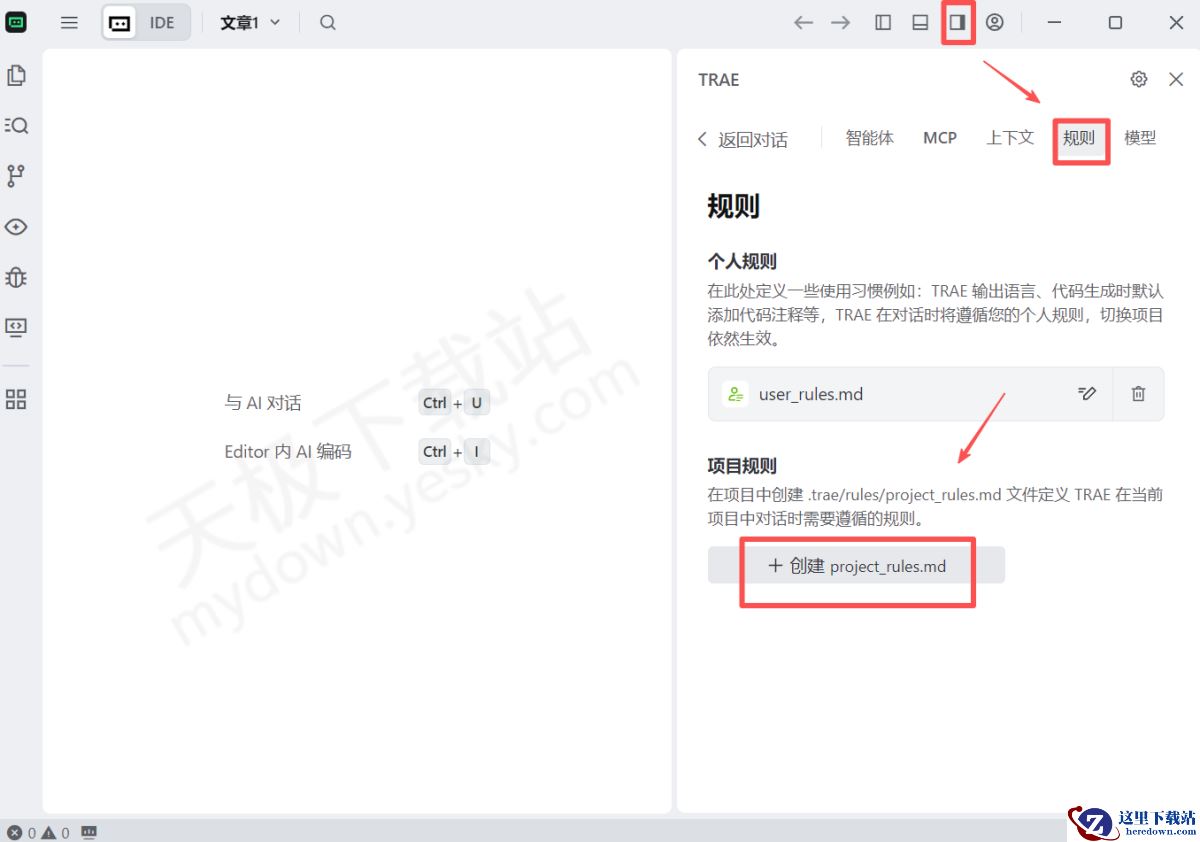Click the errors count in status bar
The image size is (1200, 842).
[x=22, y=832]
